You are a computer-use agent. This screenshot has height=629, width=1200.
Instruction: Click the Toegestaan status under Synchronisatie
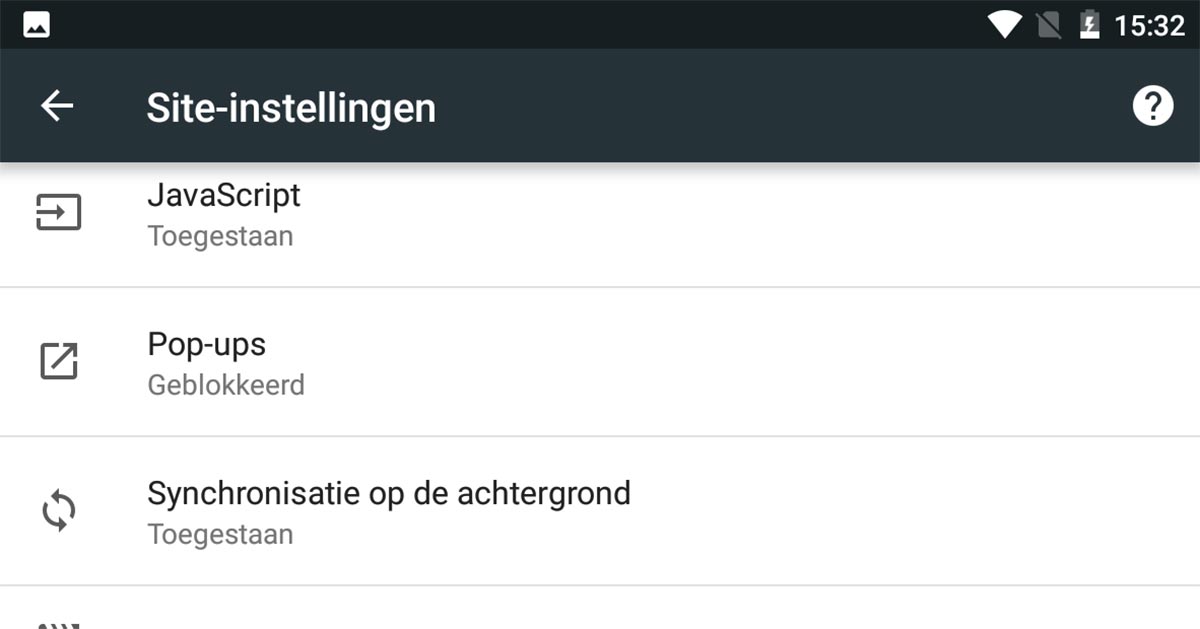[x=221, y=534]
